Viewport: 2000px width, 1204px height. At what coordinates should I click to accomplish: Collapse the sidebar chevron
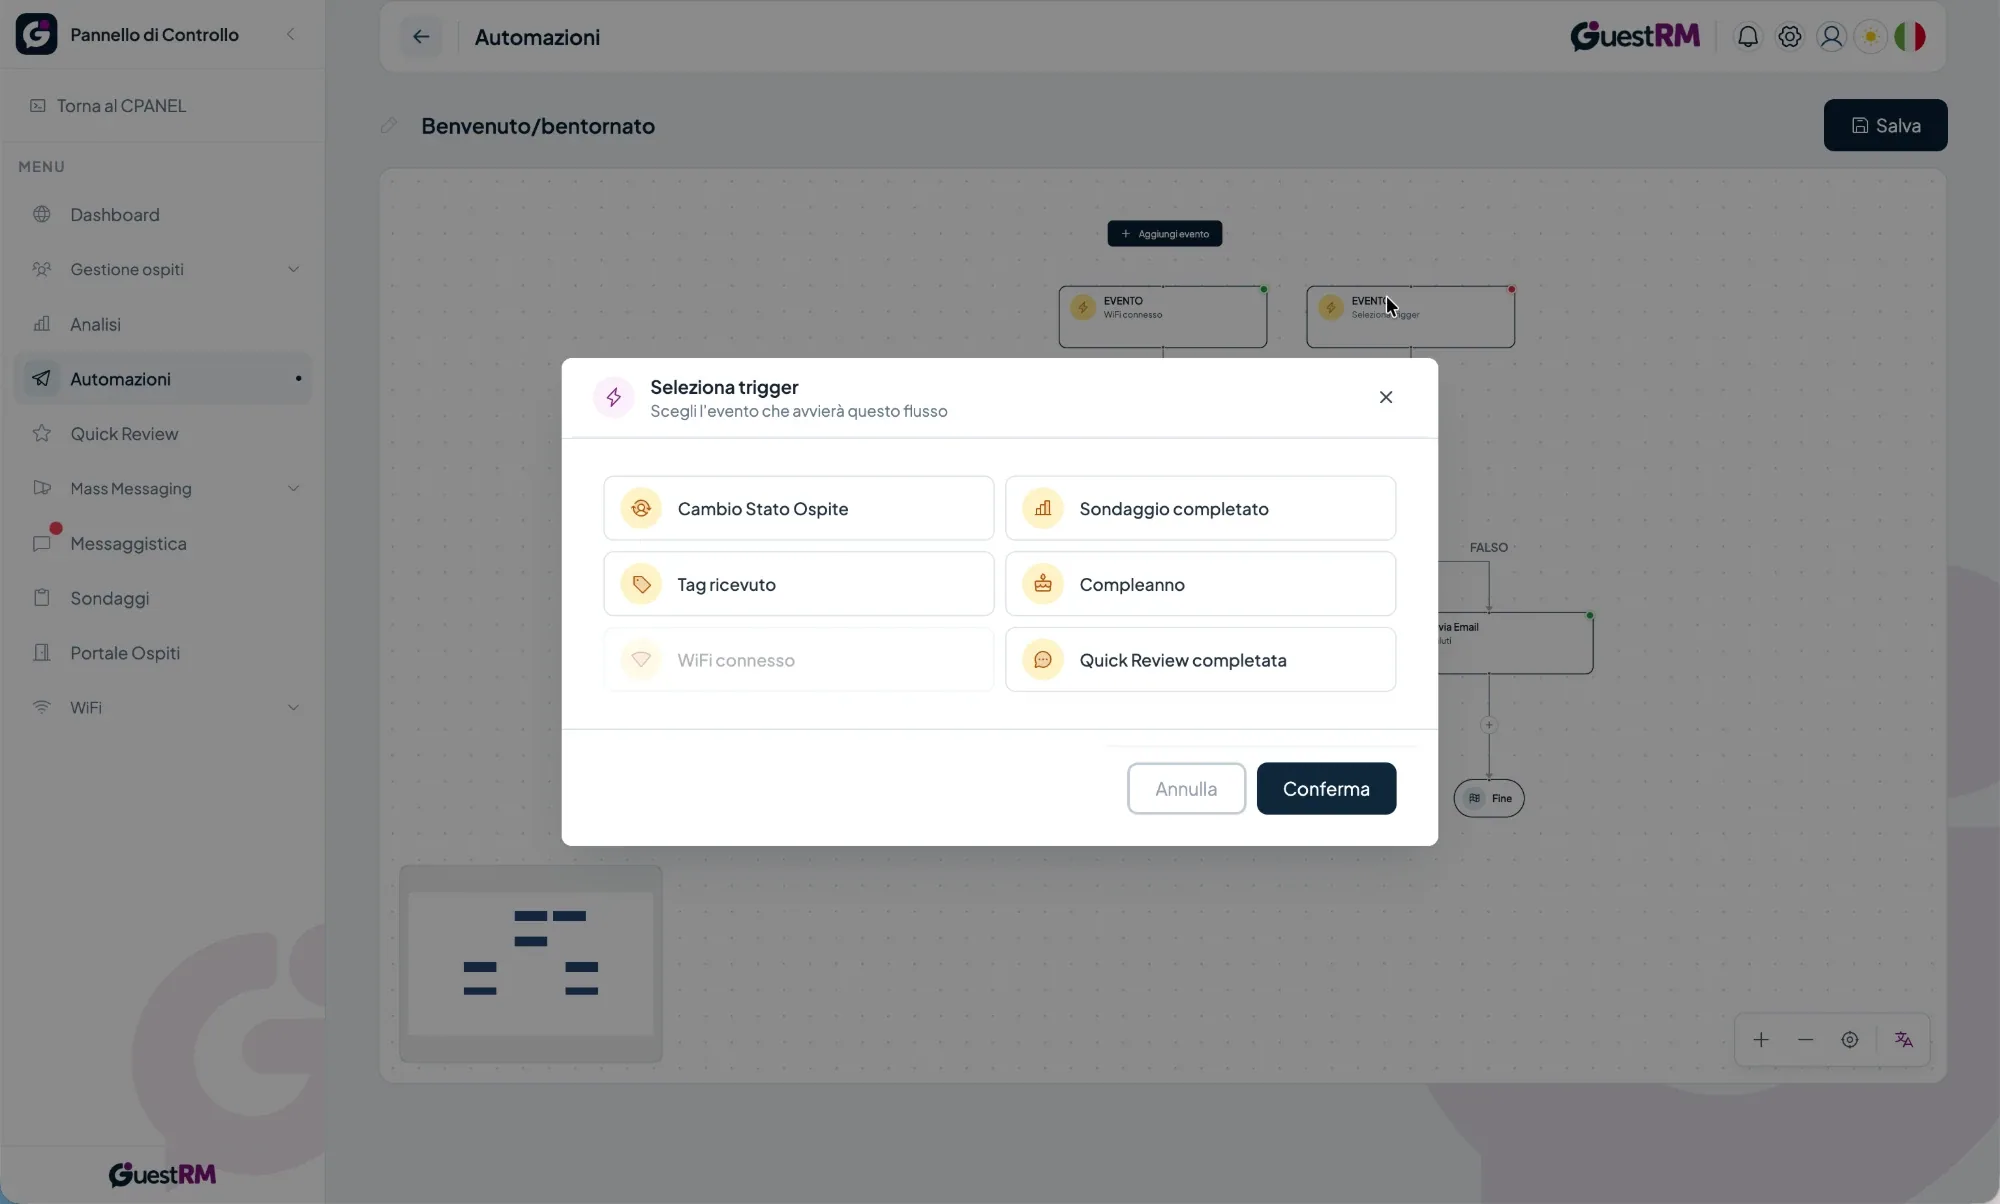click(291, 34)
